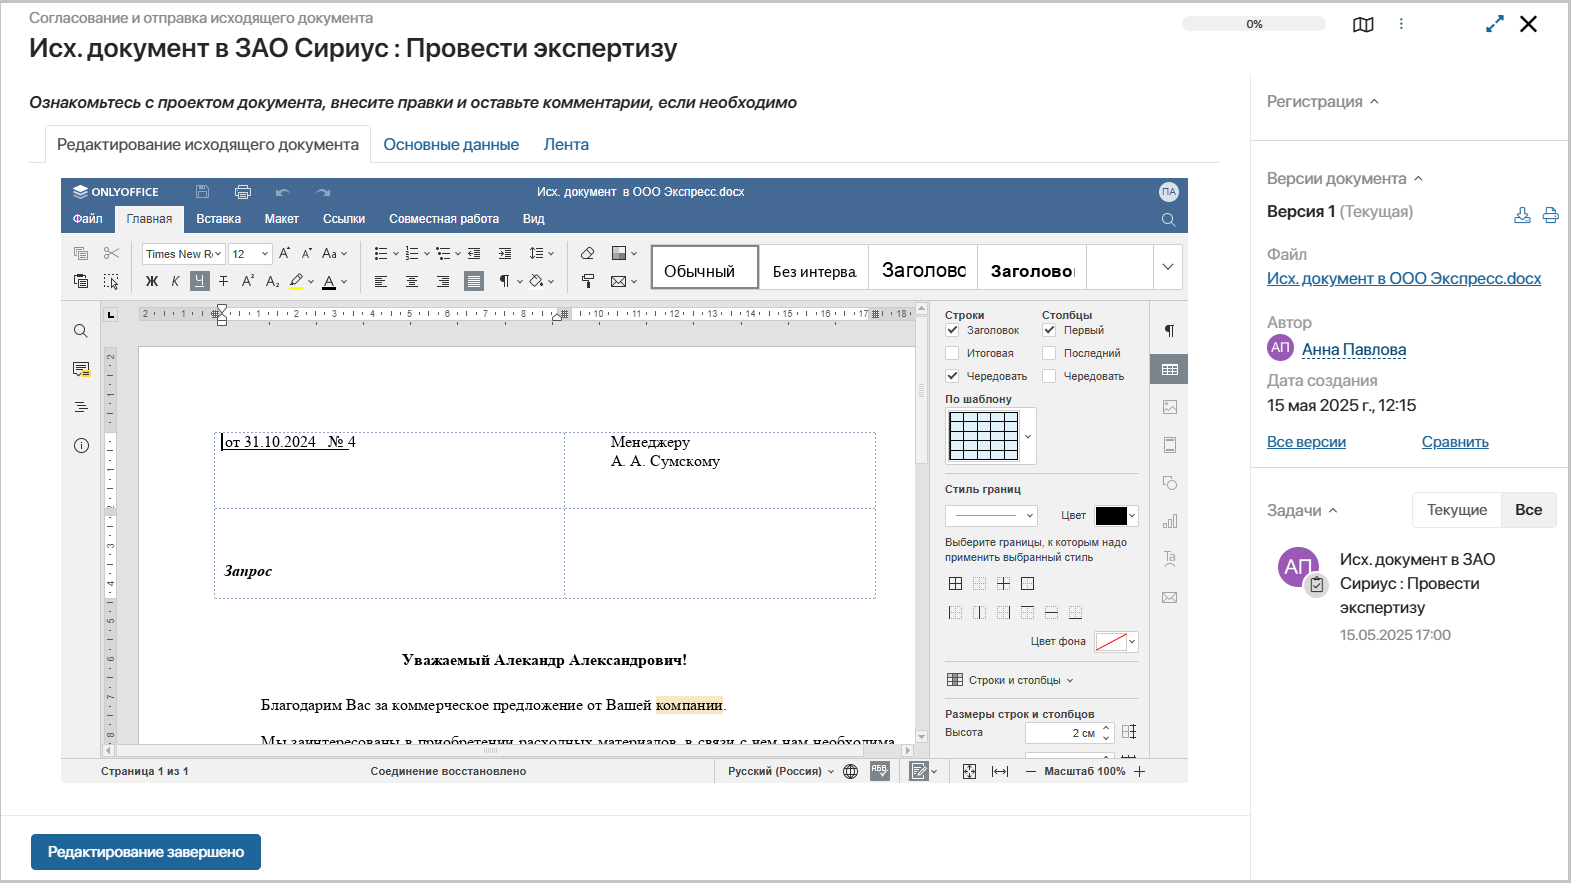Open the search panel in the left sidebar
The width and height of the screenshot is (1571, 883).
pyautogui.click(x=81, y=331)
